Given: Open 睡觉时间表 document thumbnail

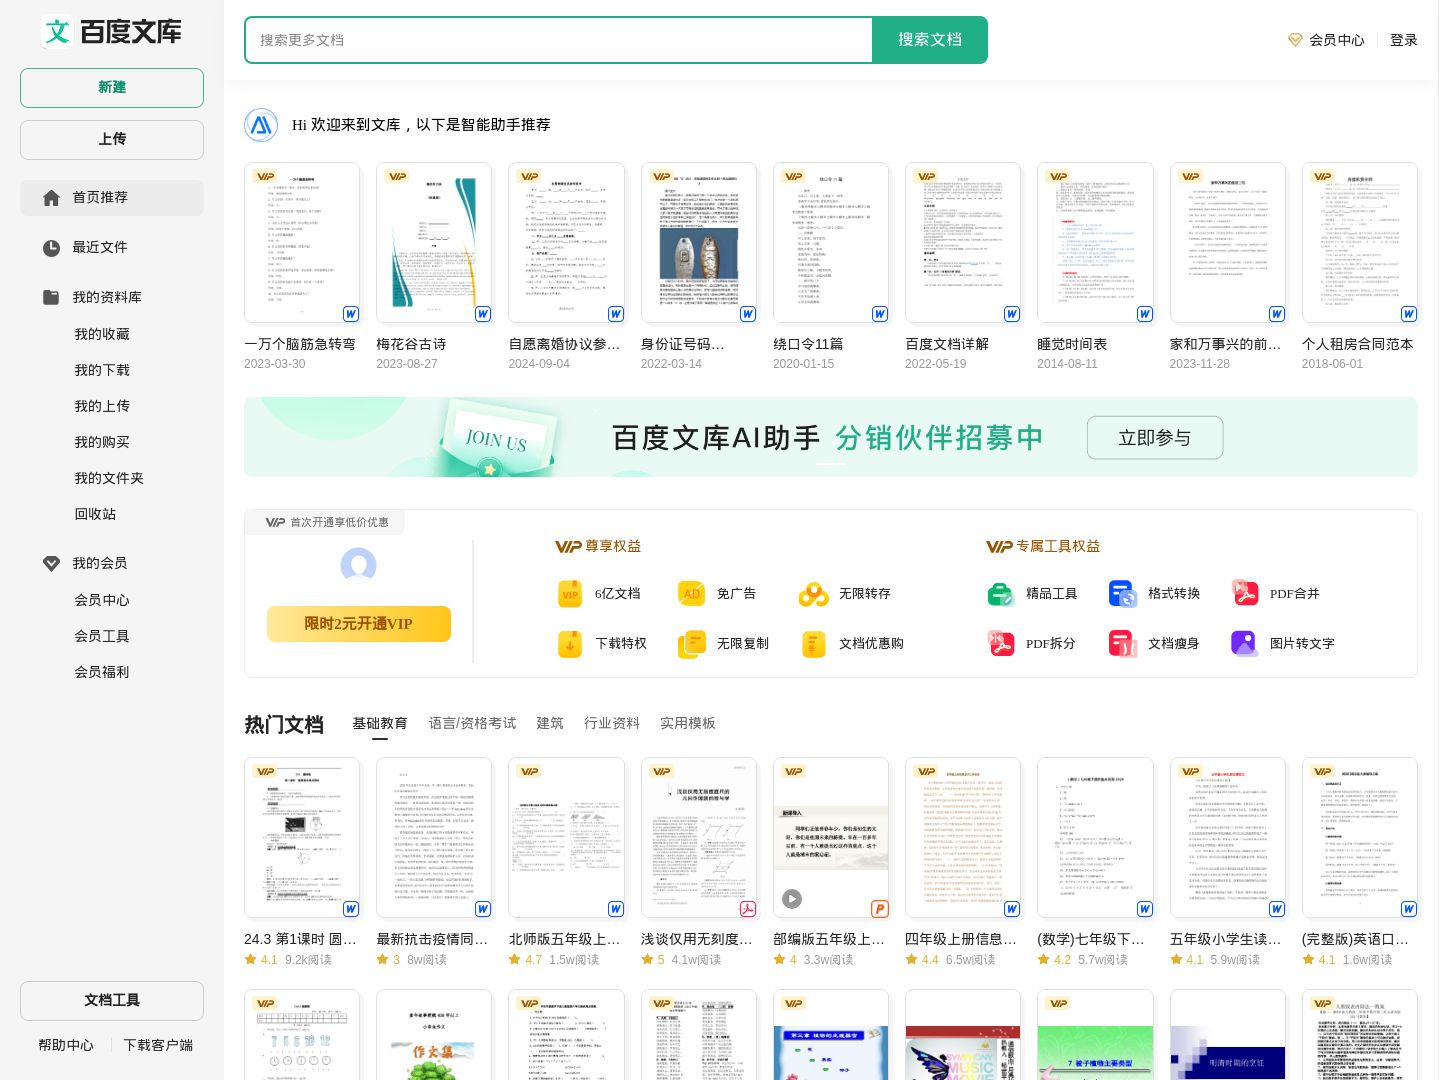Looking at the screenshot, I should 1095,243.
